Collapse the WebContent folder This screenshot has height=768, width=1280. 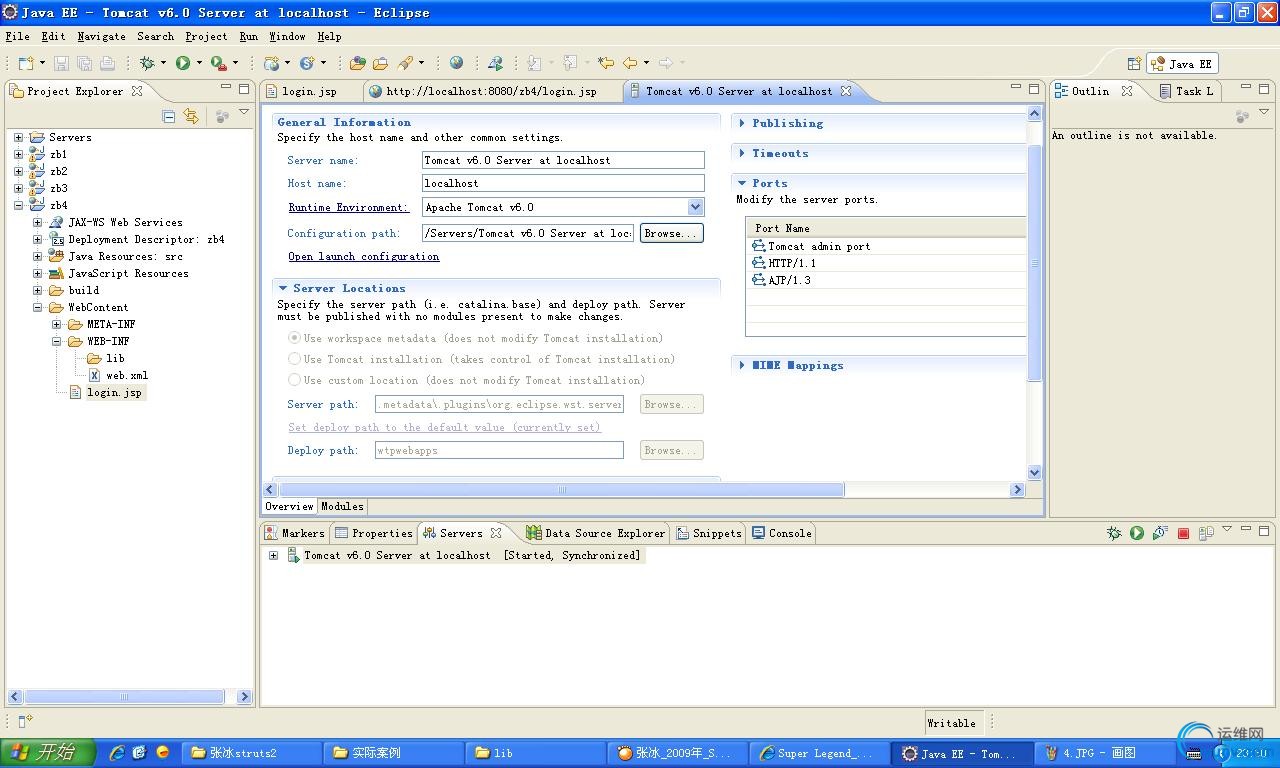tap(37, 307)
